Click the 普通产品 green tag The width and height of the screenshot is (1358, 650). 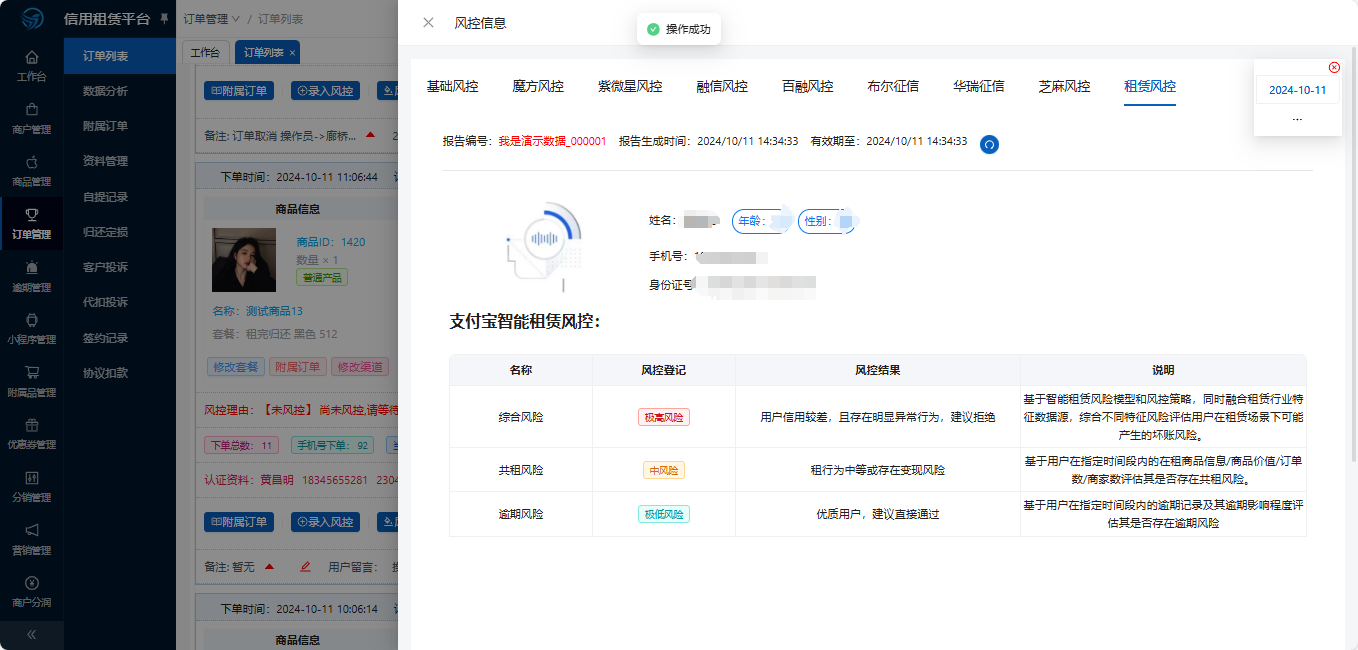pyautogui.click(x=322, y=277)
